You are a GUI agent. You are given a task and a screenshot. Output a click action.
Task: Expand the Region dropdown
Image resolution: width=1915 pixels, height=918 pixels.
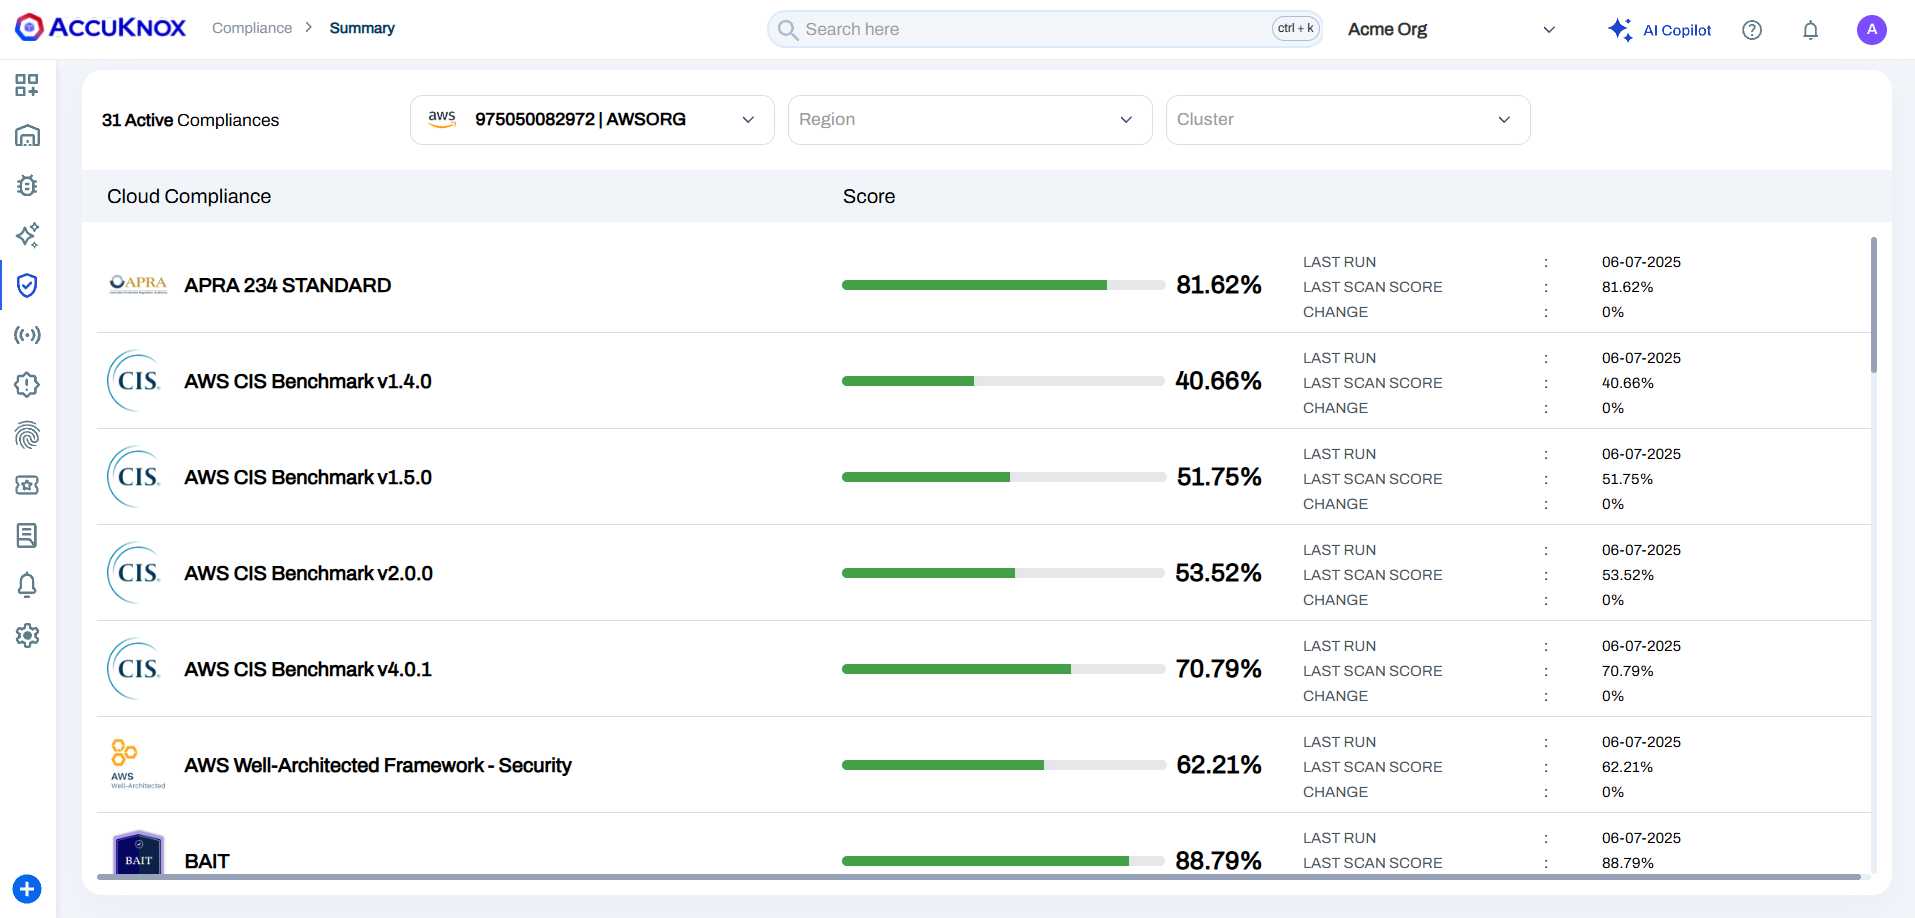(969, 120)
